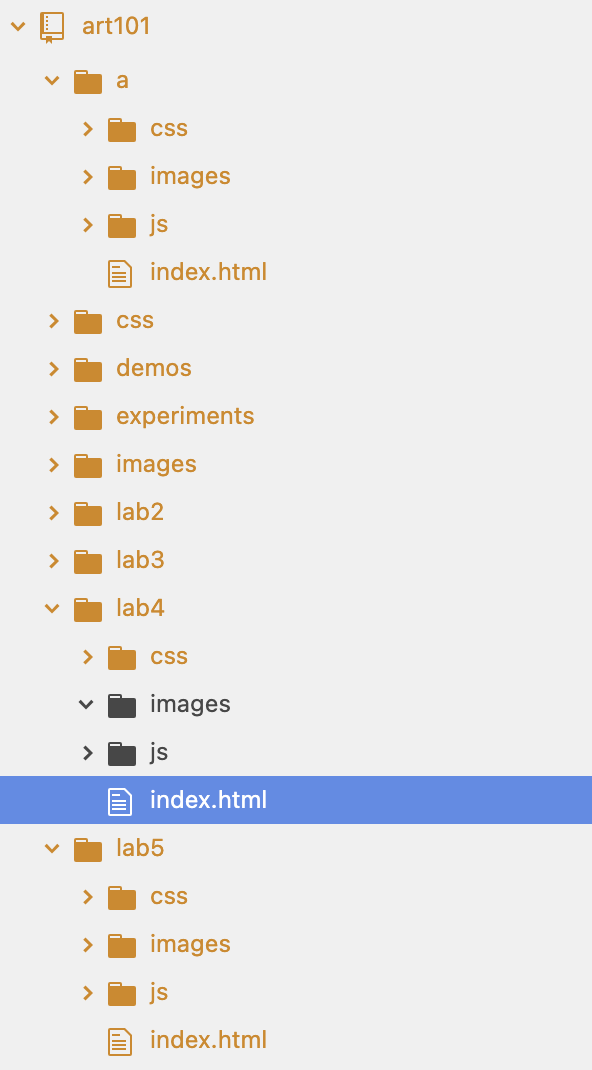Click the art101 project book icon
592x1070 pixels.
point(52,27)
